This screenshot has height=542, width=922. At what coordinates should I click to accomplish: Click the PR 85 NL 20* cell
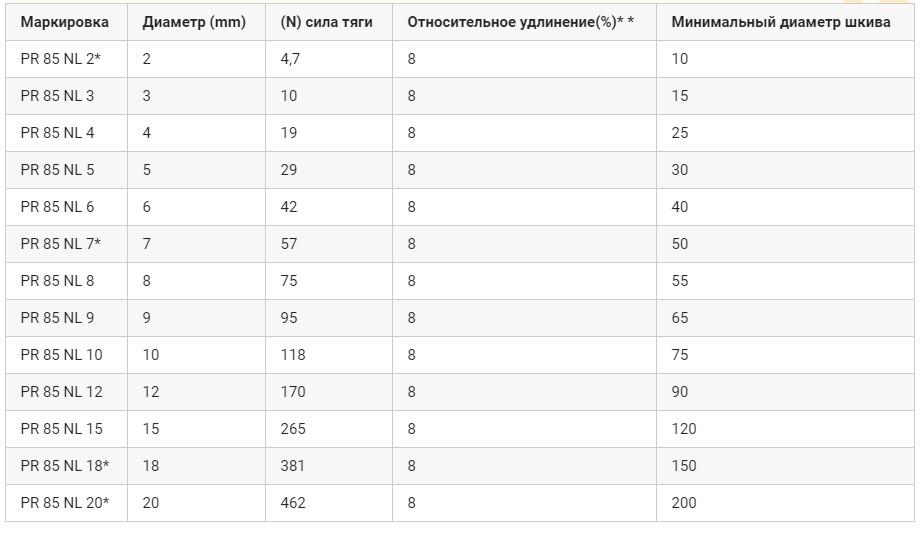point(66,503)
